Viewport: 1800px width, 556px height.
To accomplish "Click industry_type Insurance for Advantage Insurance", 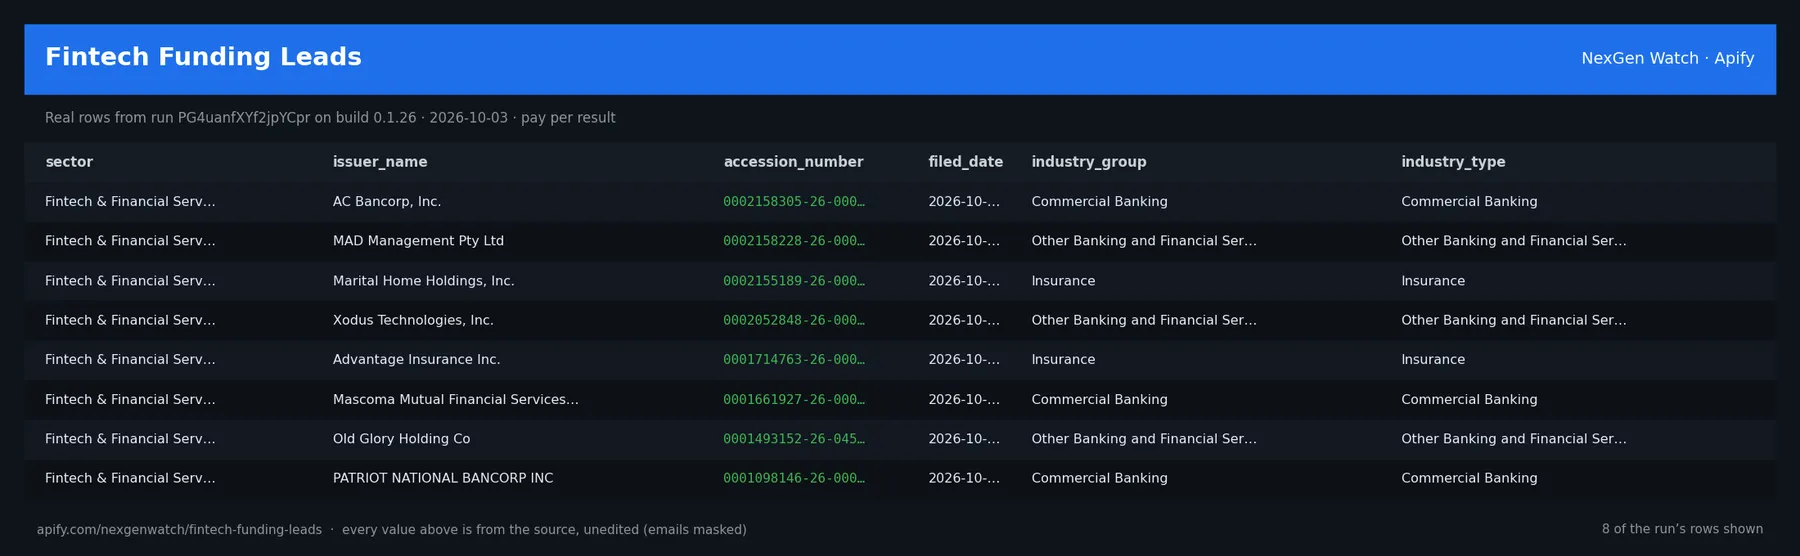I will point(1433,360).
